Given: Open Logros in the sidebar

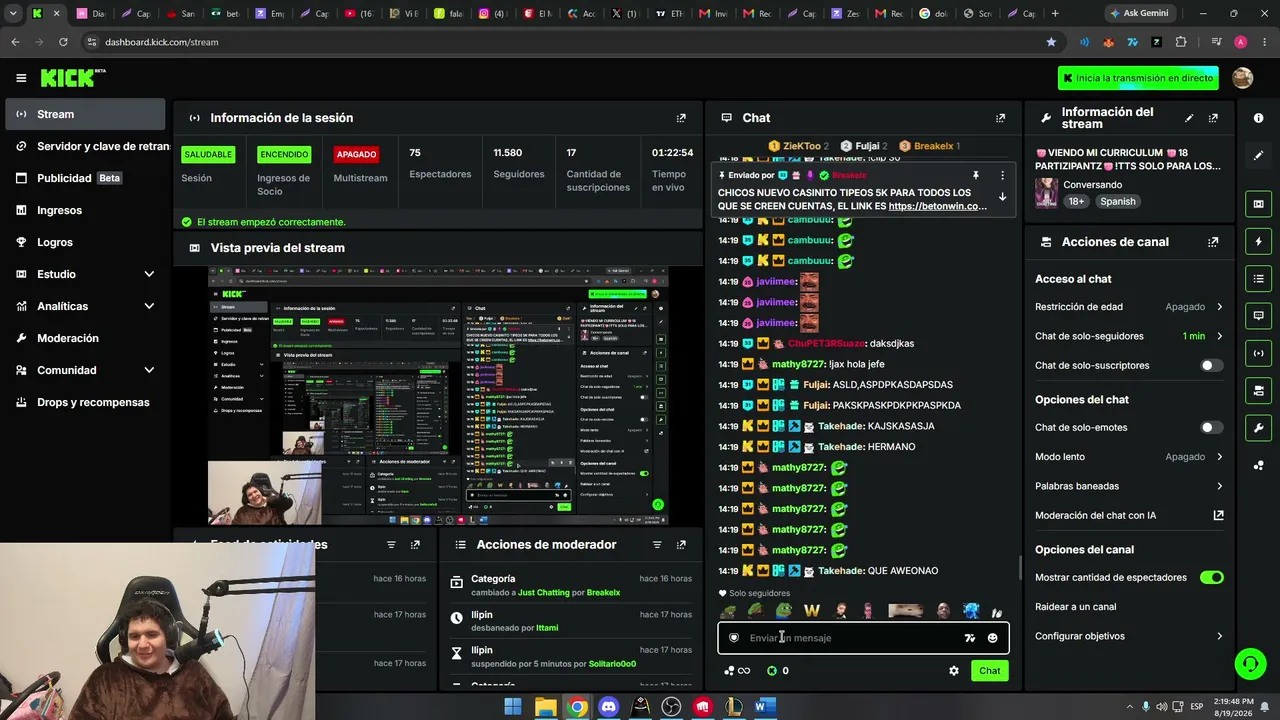Looking at the screenshot, I should click(x=85, y=242).
